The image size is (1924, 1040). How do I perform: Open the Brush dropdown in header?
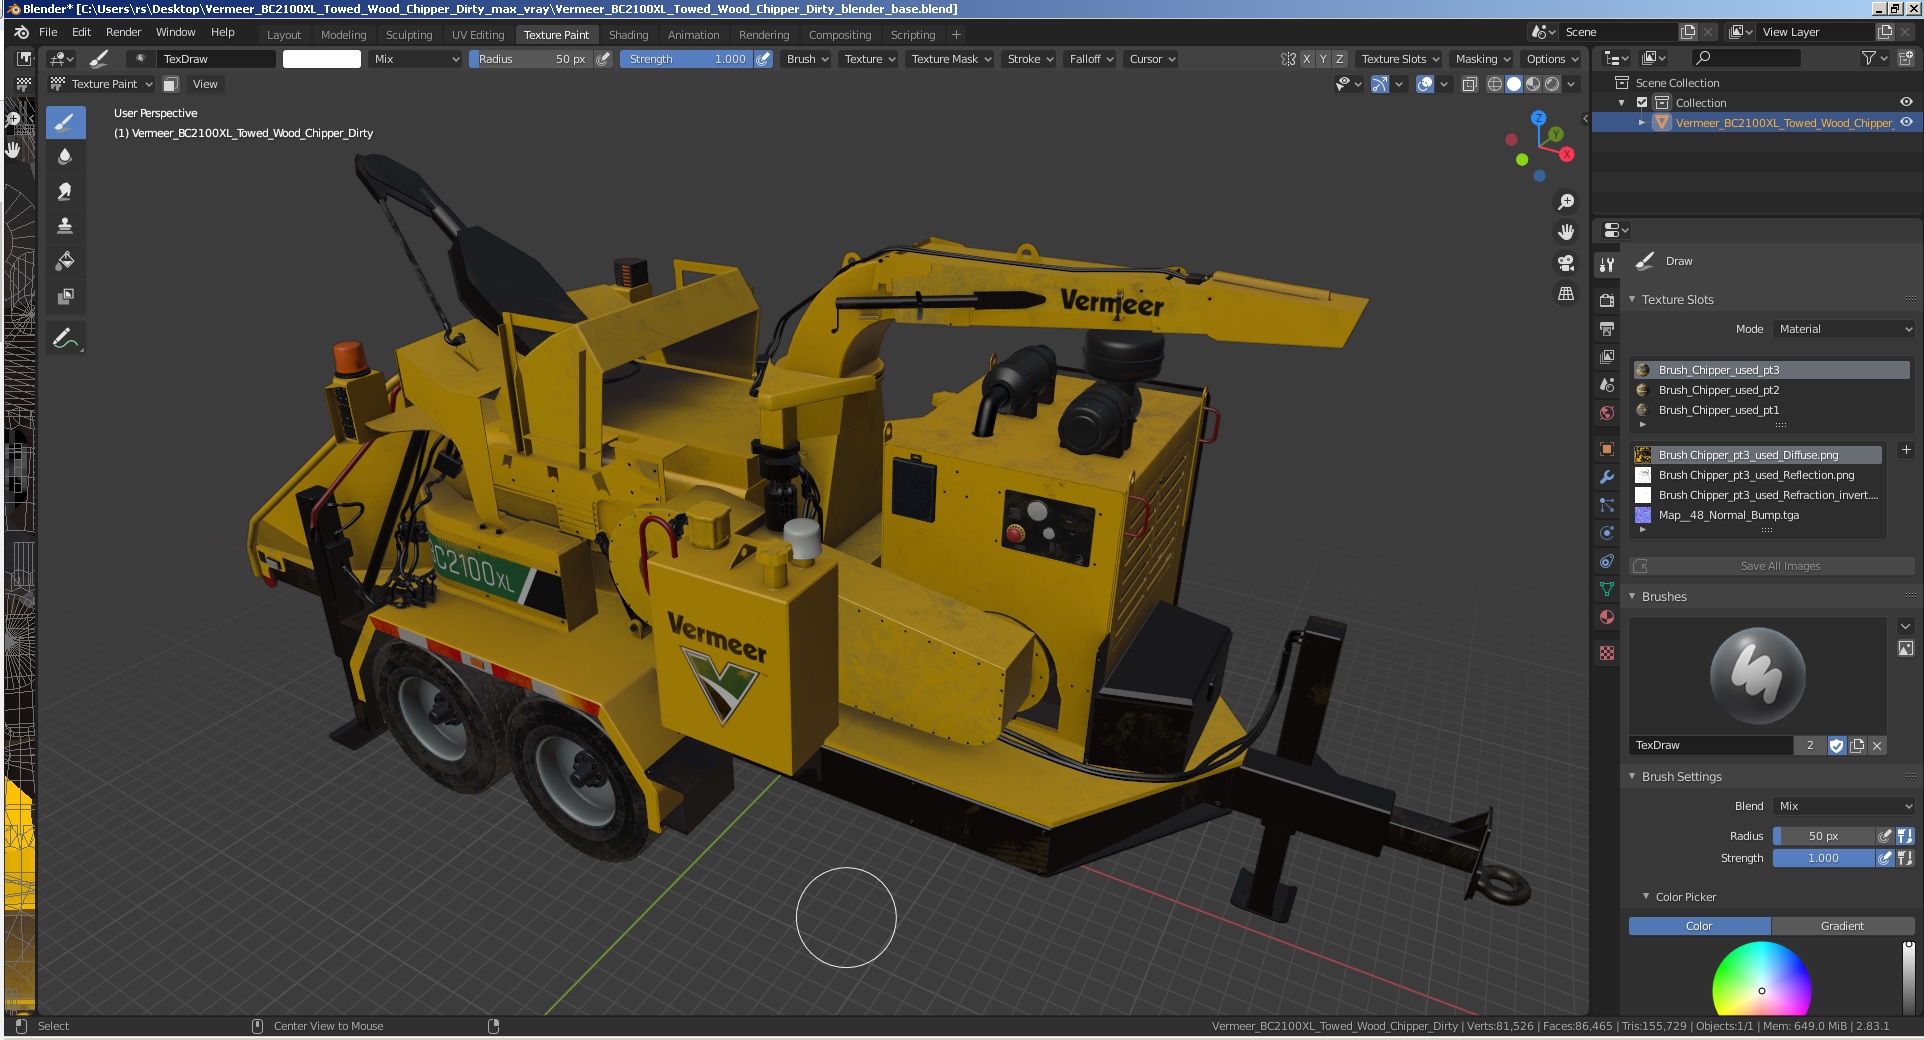807,59
